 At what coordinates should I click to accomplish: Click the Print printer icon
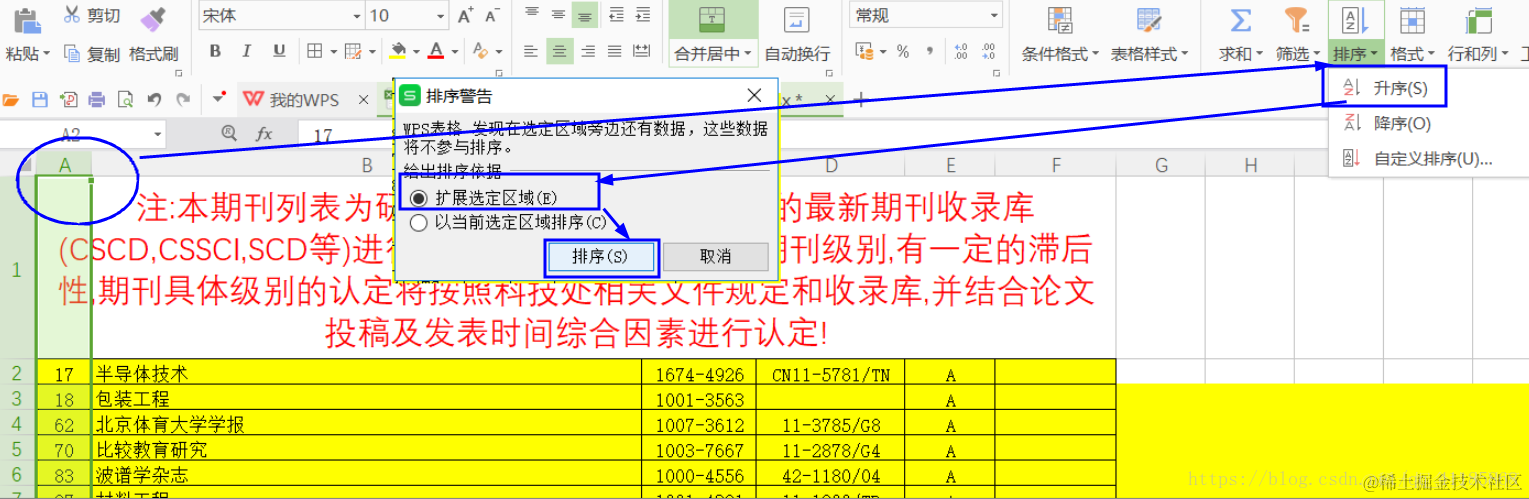pos(97,99)
